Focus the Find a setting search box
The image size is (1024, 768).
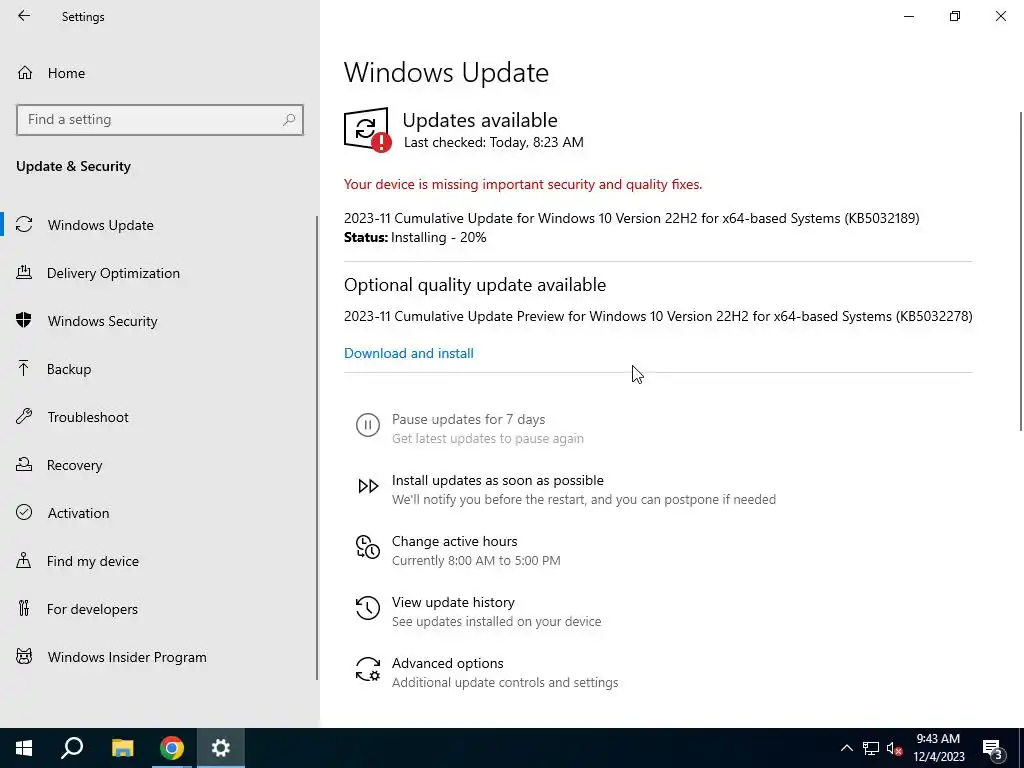pyautogui.click(x=160, y=120)
